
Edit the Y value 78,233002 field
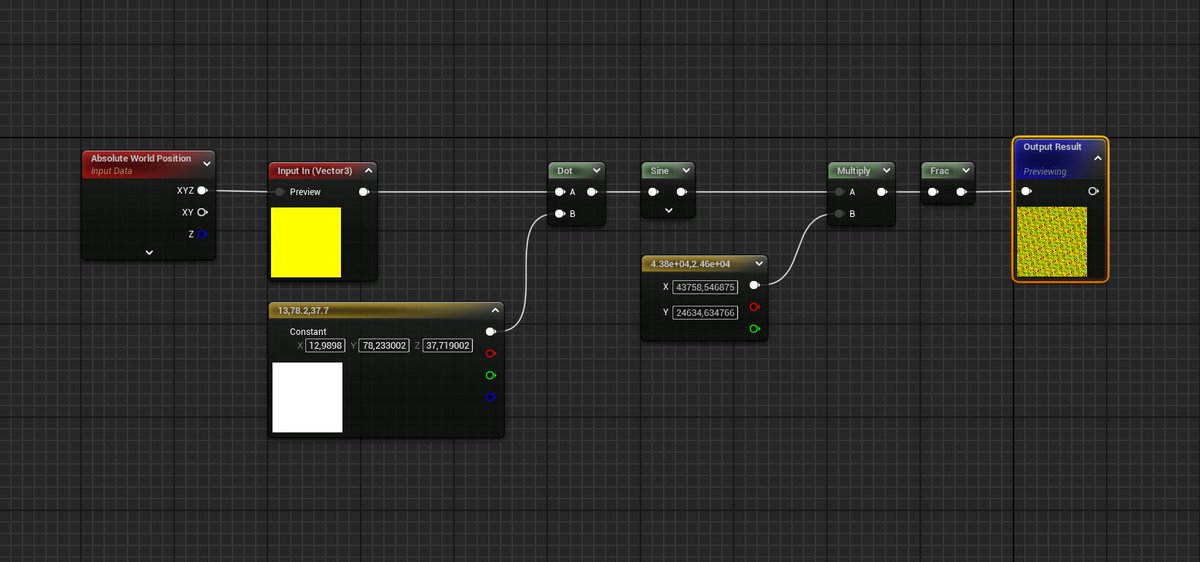pyautogui.click(x=385, y=346)
